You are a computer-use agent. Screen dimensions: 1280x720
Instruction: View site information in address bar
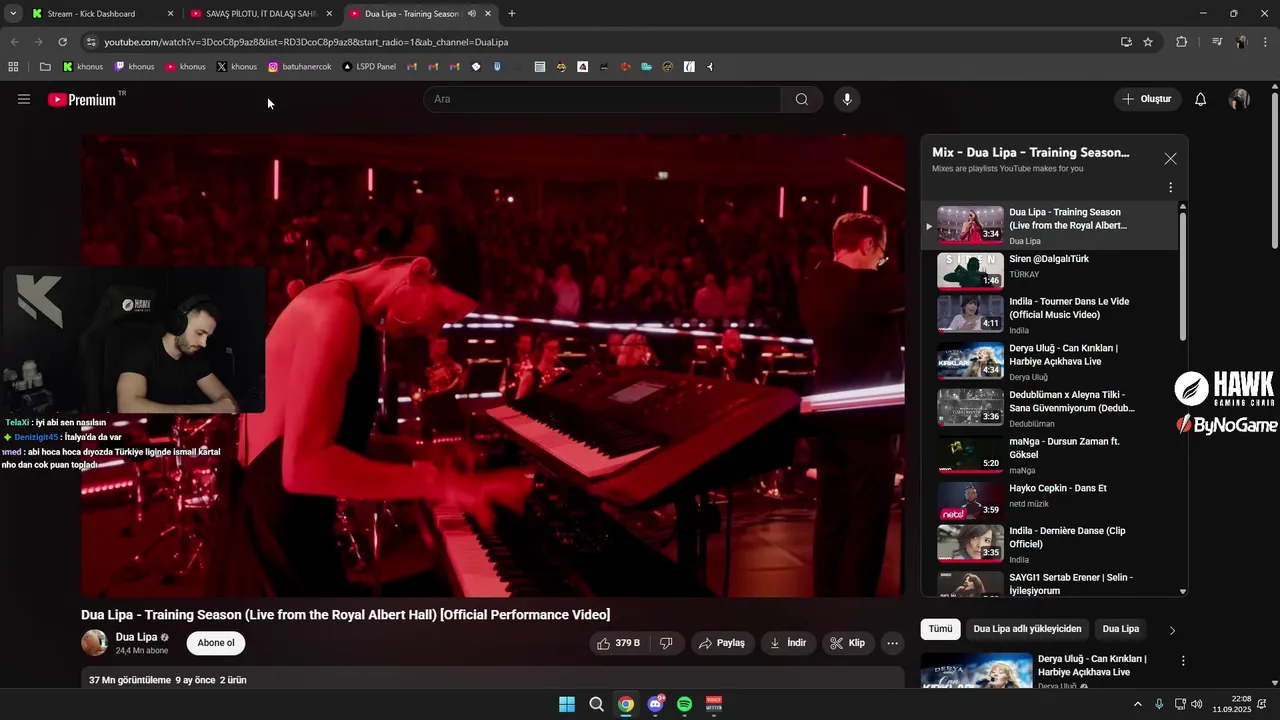point(91,42)
